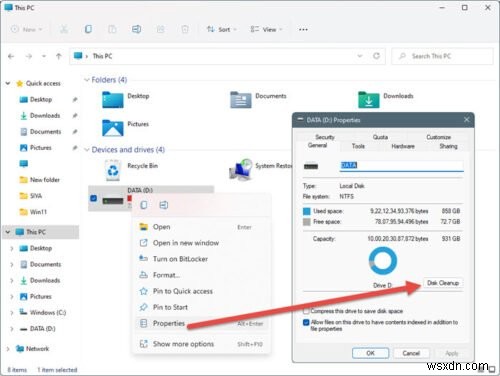
Task: Expand the Network tree node
Action: pyautogui.click(x=8, y=349)
